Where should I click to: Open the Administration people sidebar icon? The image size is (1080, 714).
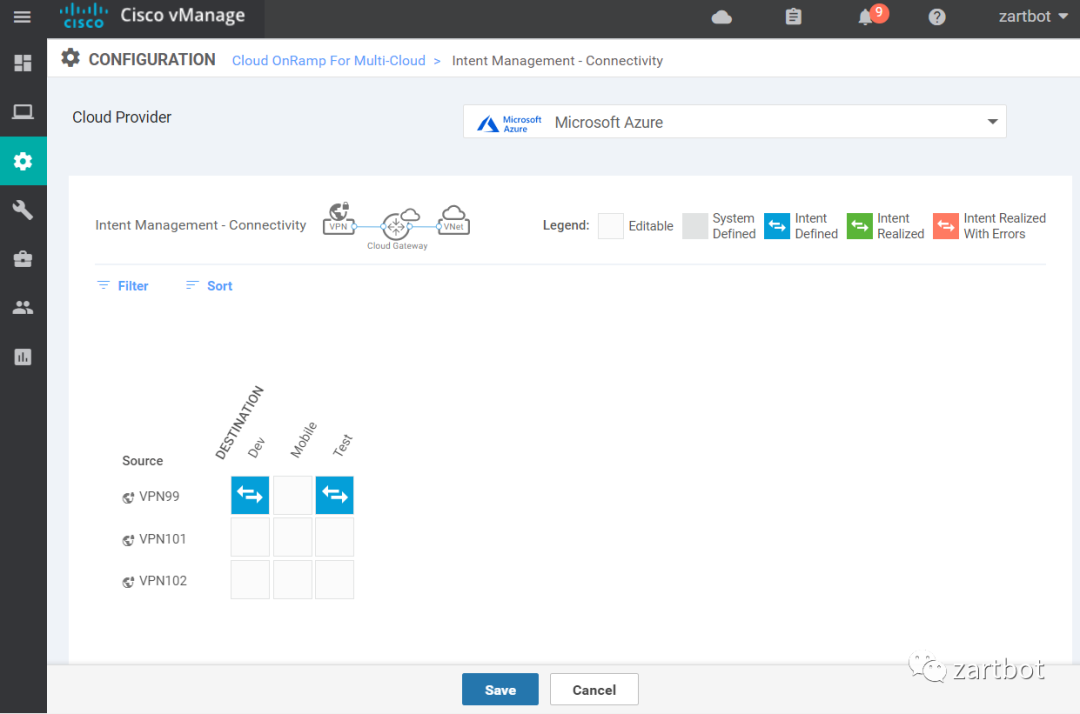tap(23, 308)
